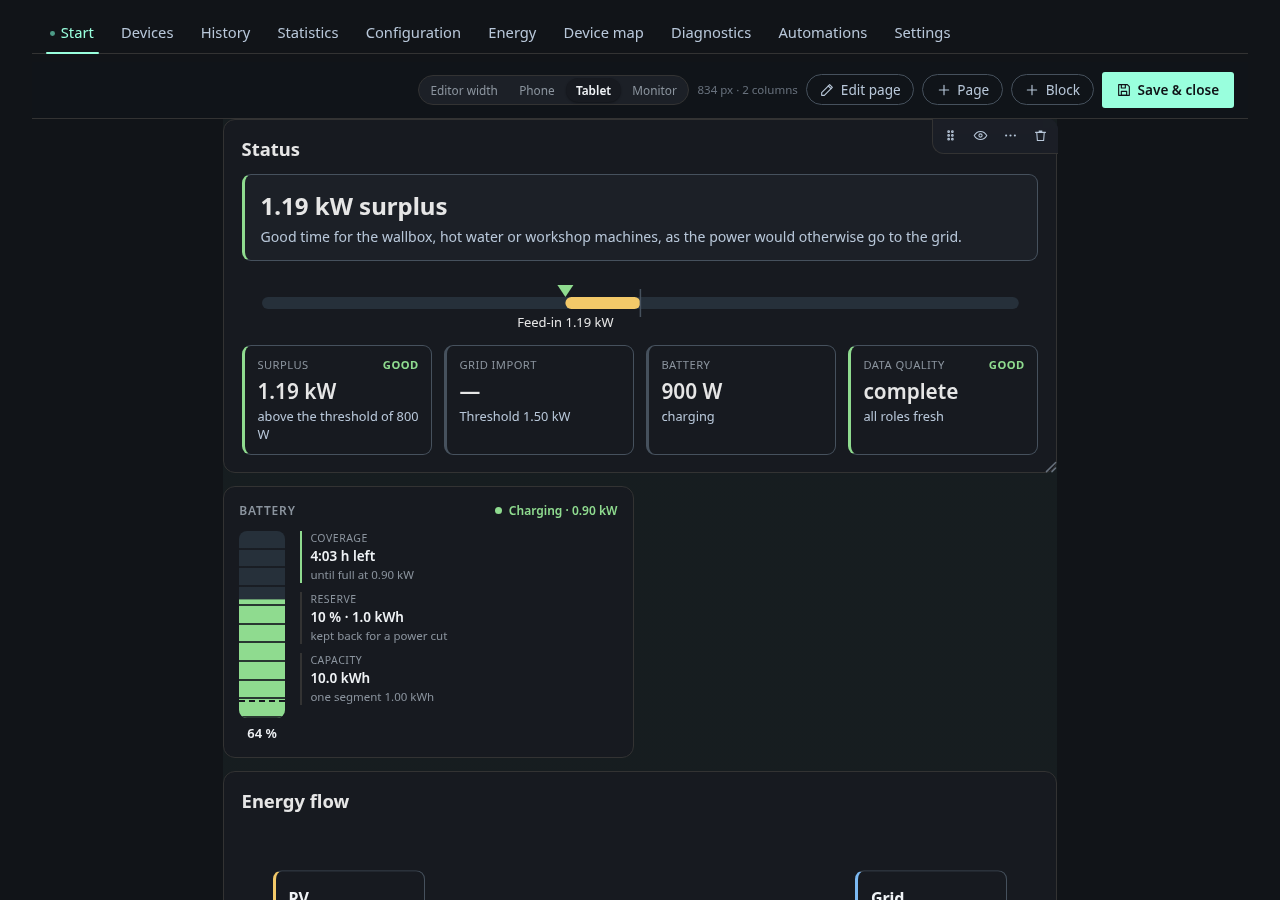
Task: Select the Grid node in Energy flow
Action: (931, 886)
